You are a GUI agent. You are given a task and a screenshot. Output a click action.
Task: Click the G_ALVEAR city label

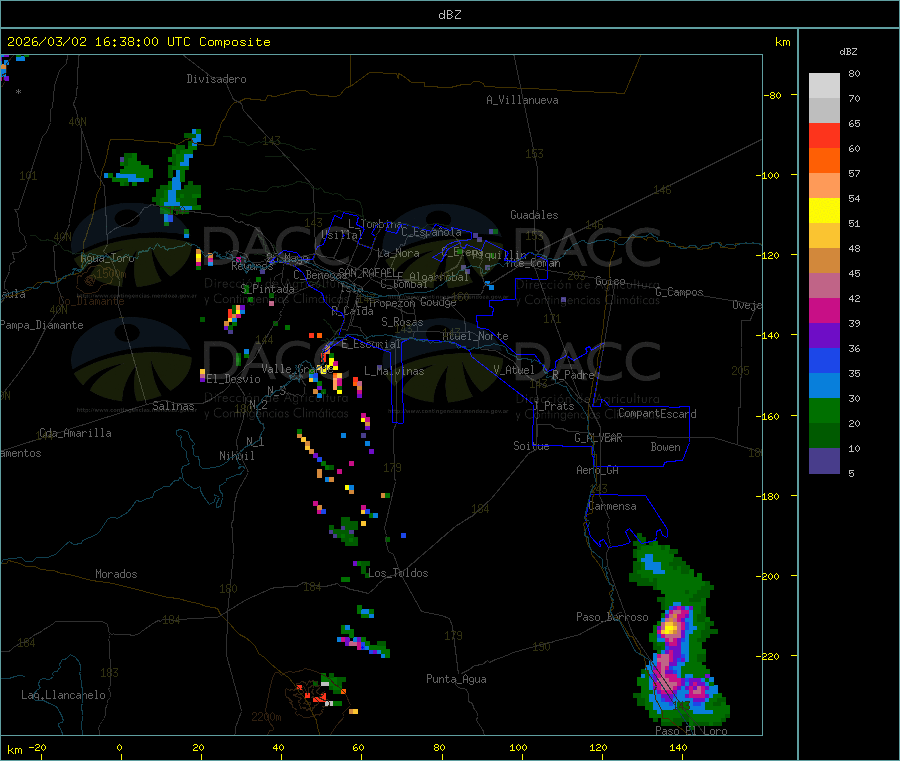tap(598, 438)
